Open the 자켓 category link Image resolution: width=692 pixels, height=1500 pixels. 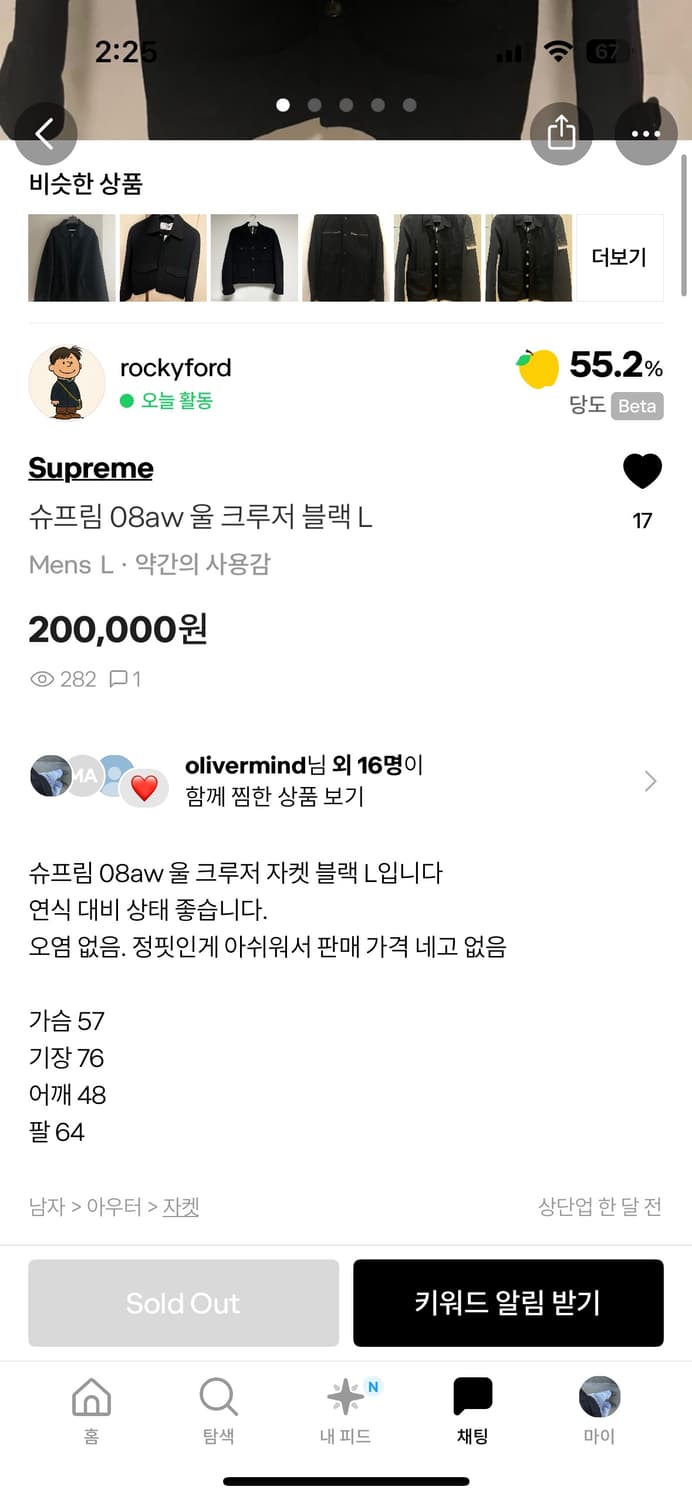coord(181,1207)
